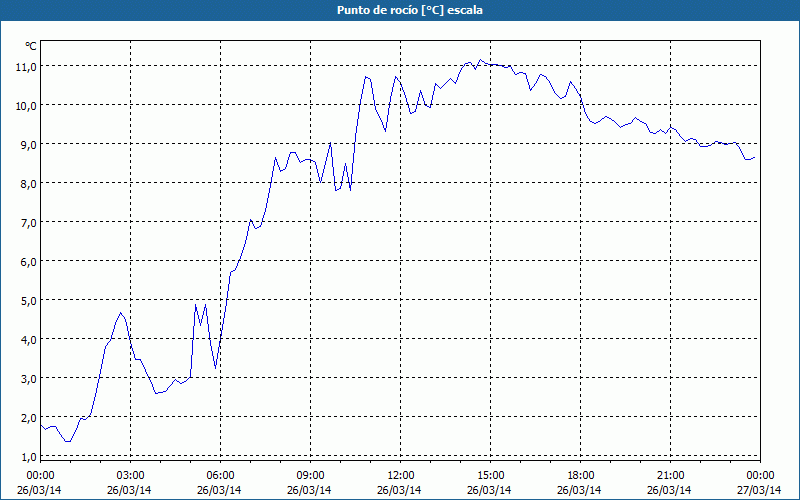
Task: Click the dew point curve peak near 15:00
Action: tap(480, 60)
